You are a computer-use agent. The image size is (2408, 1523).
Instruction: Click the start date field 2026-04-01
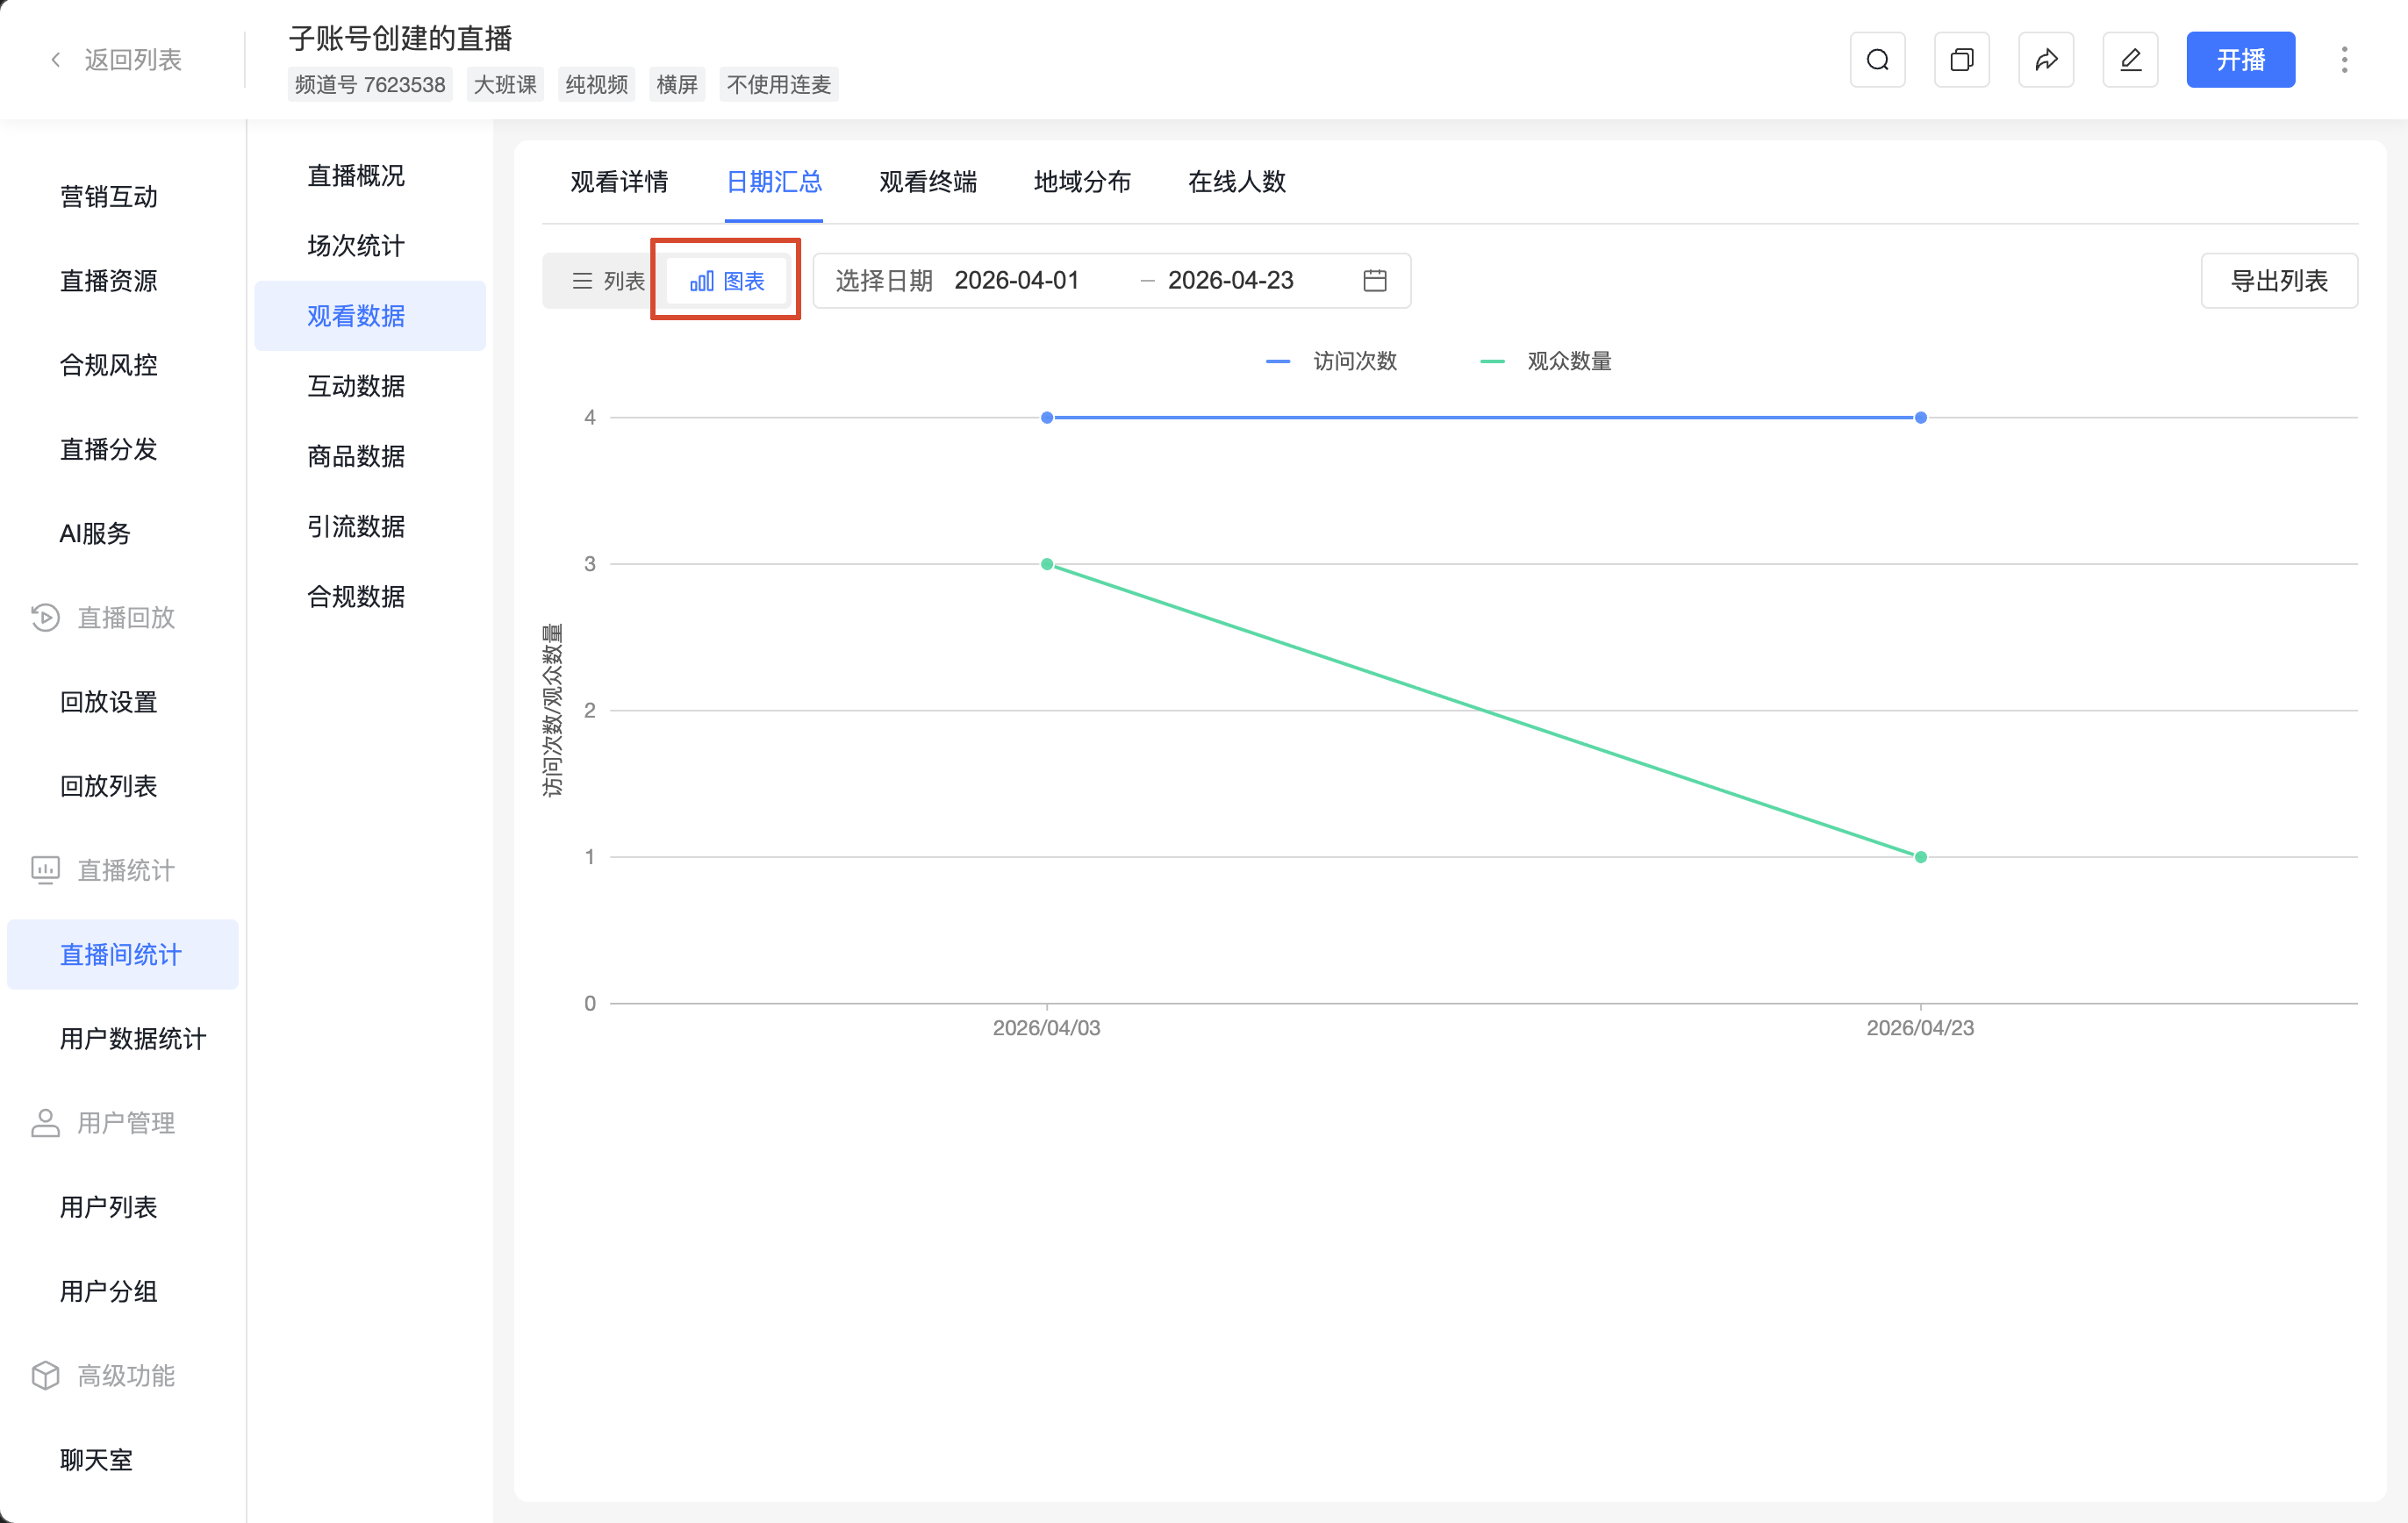click(1016, 281)
